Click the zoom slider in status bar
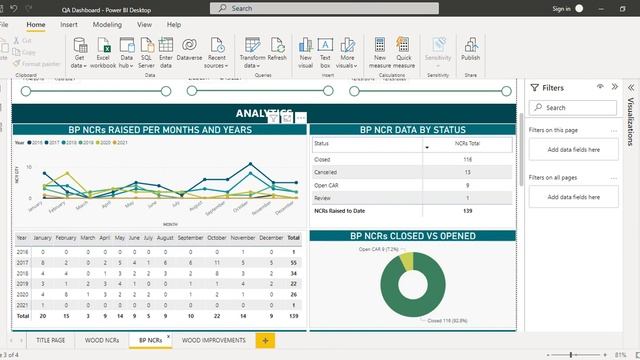Screen dimensions: 640x360 (576, 355)
